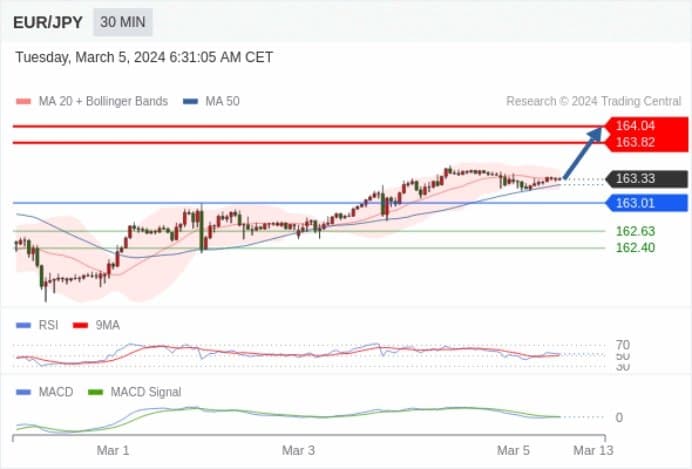Click the MA 20 + Bollinger Bands pink swatch
The width and height of the screenshot is (692, 469).
pos(23,101)
